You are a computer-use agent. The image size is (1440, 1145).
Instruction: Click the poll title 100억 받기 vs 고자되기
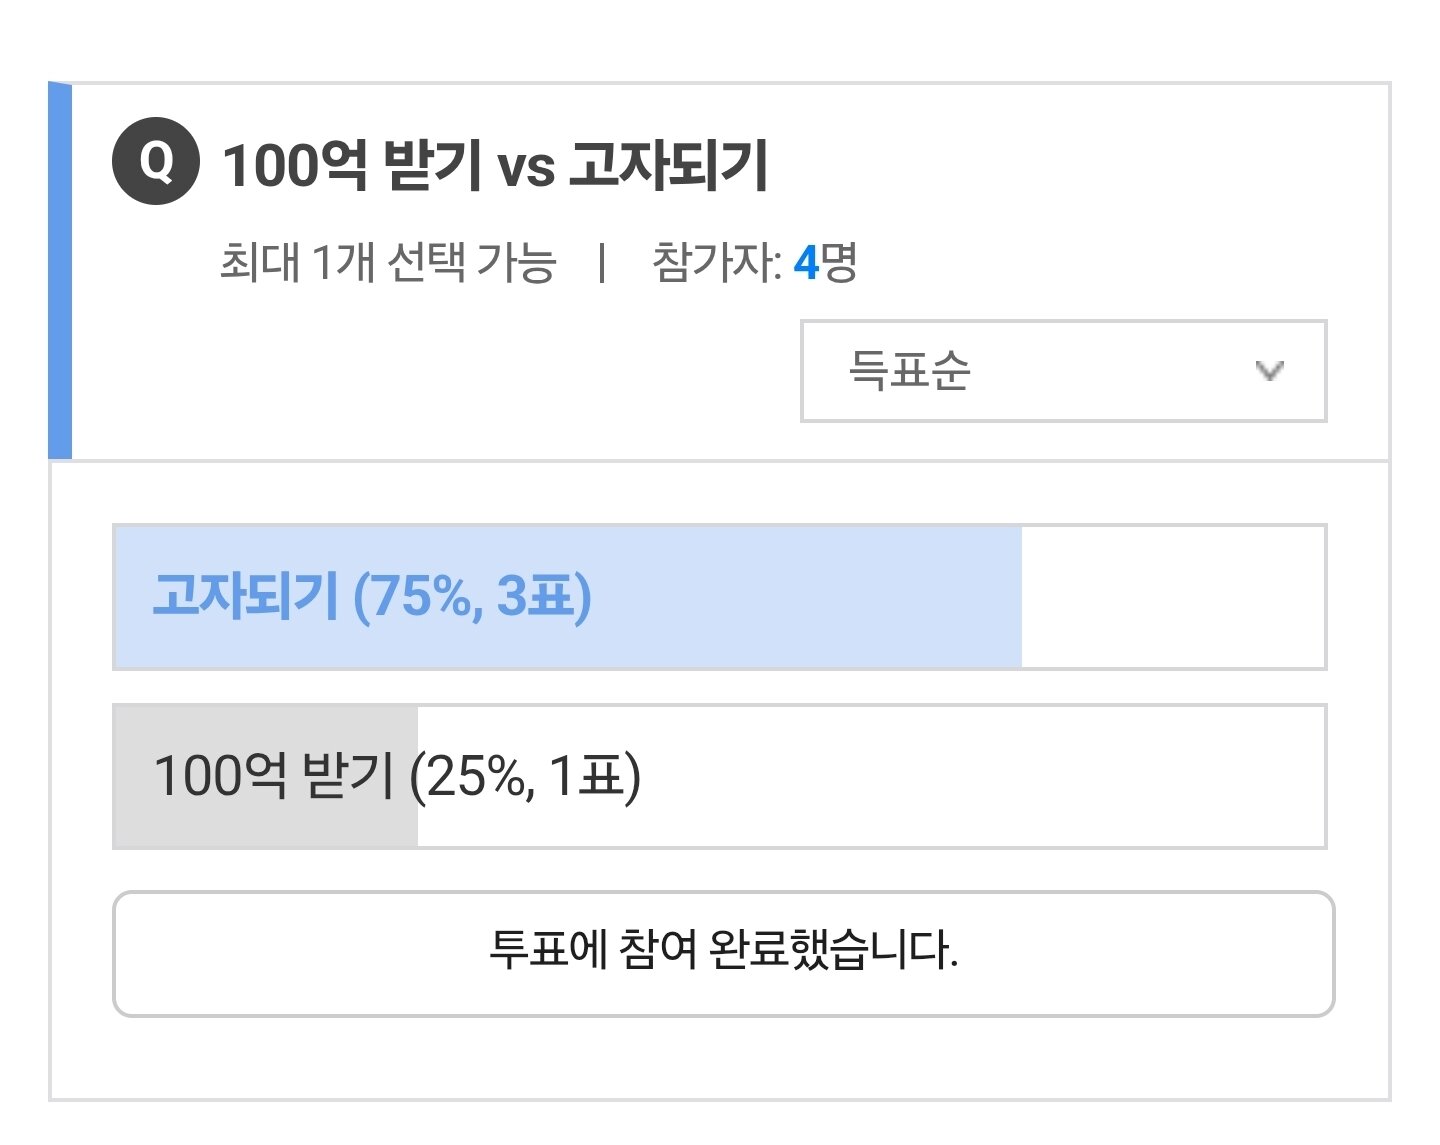494,165
